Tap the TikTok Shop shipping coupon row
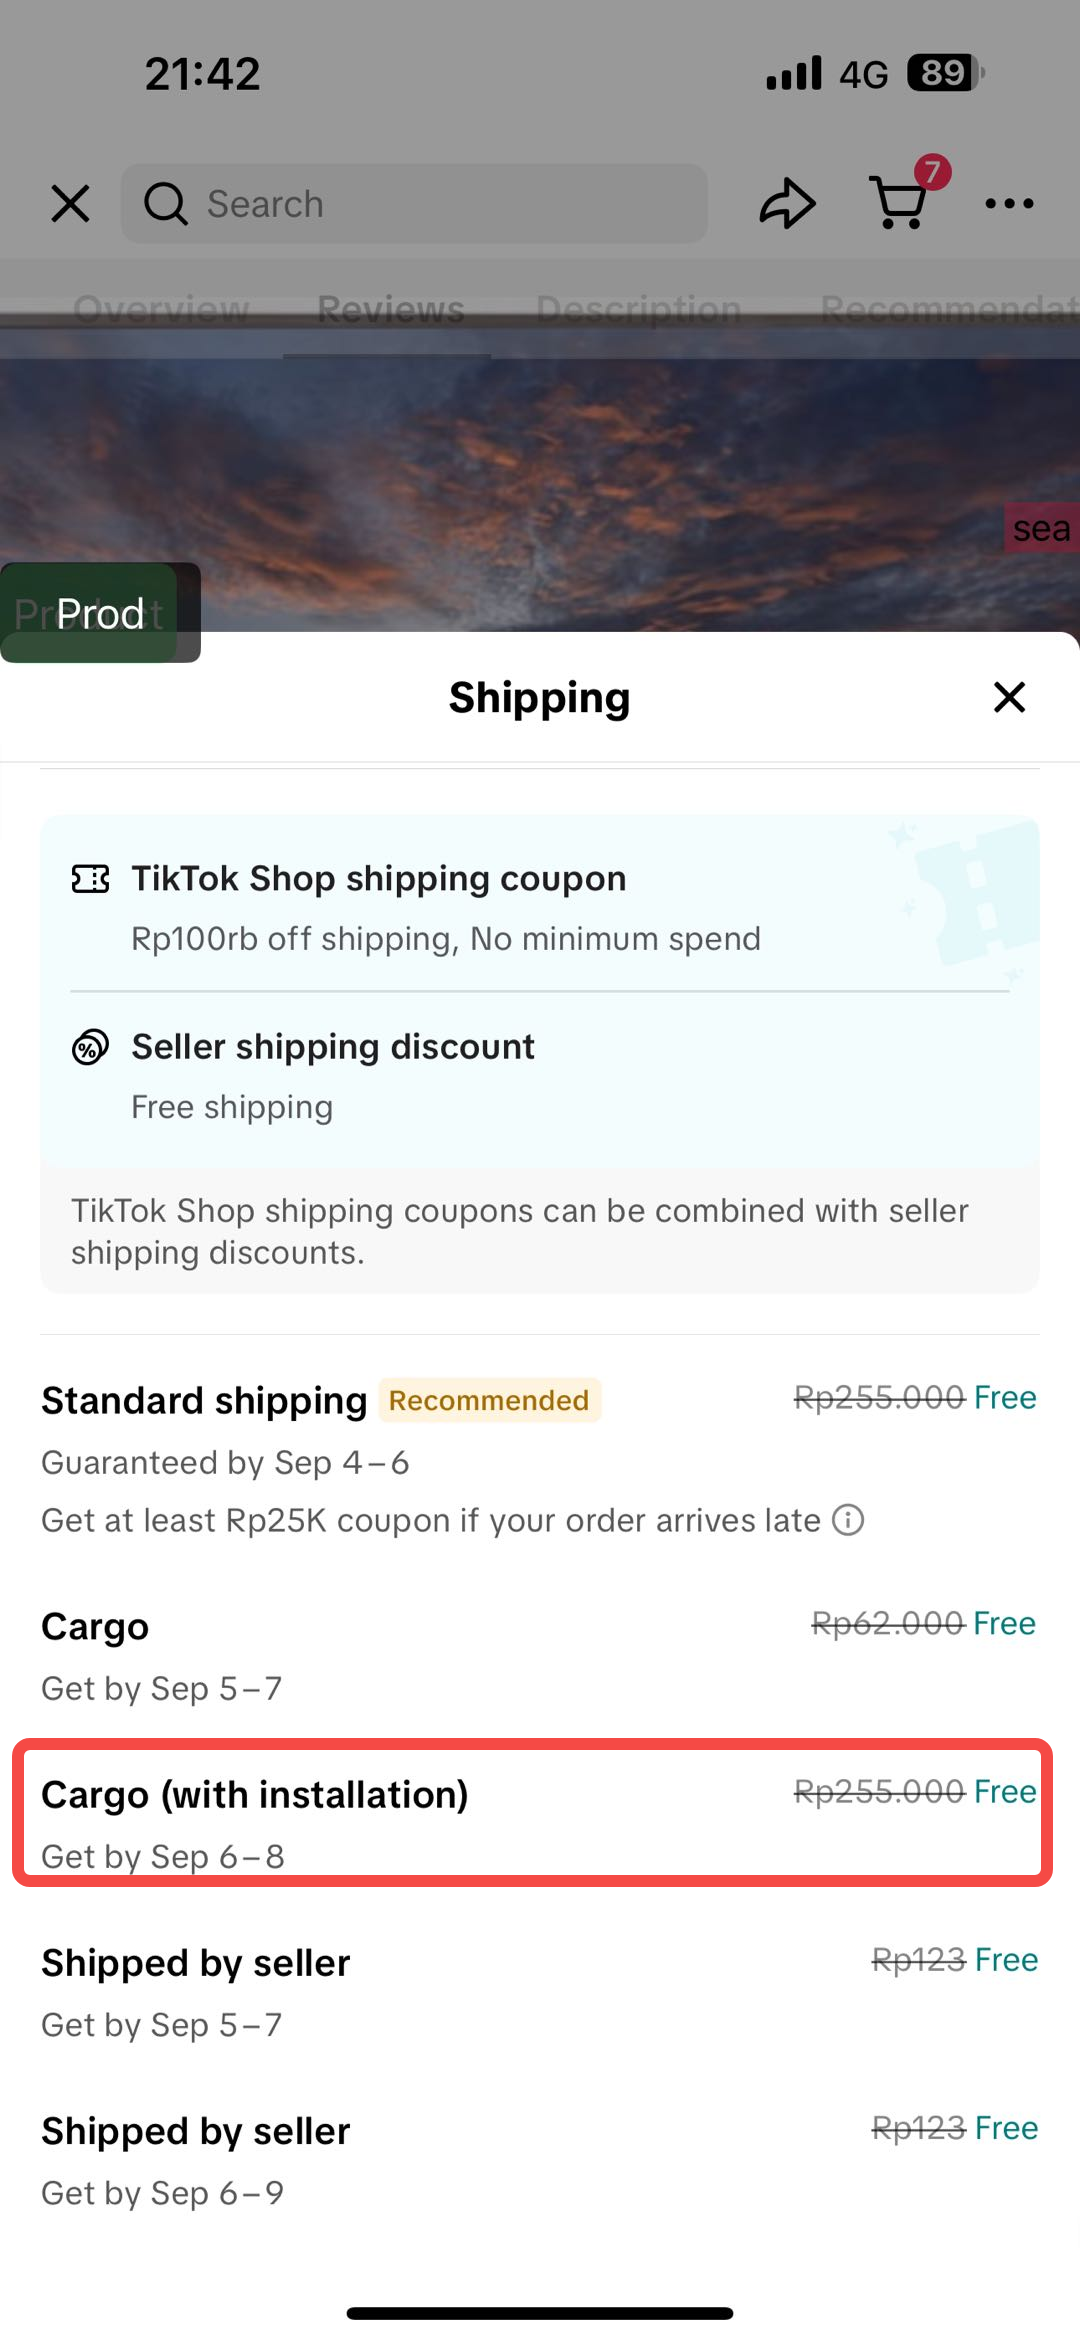 (x=540, y=907)
